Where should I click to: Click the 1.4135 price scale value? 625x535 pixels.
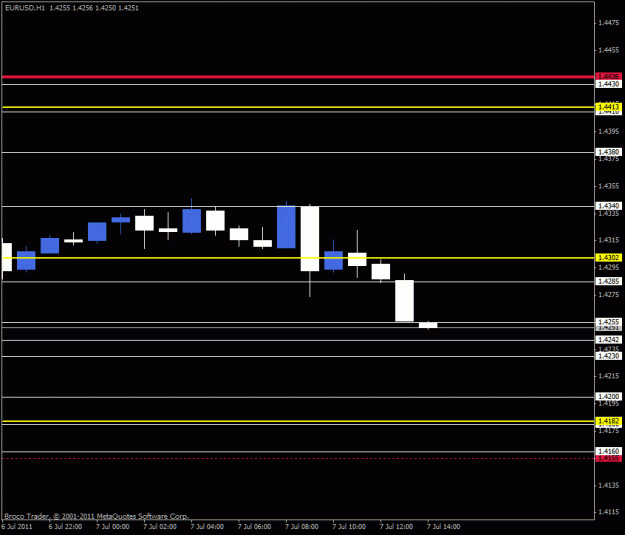coord(609,486)
